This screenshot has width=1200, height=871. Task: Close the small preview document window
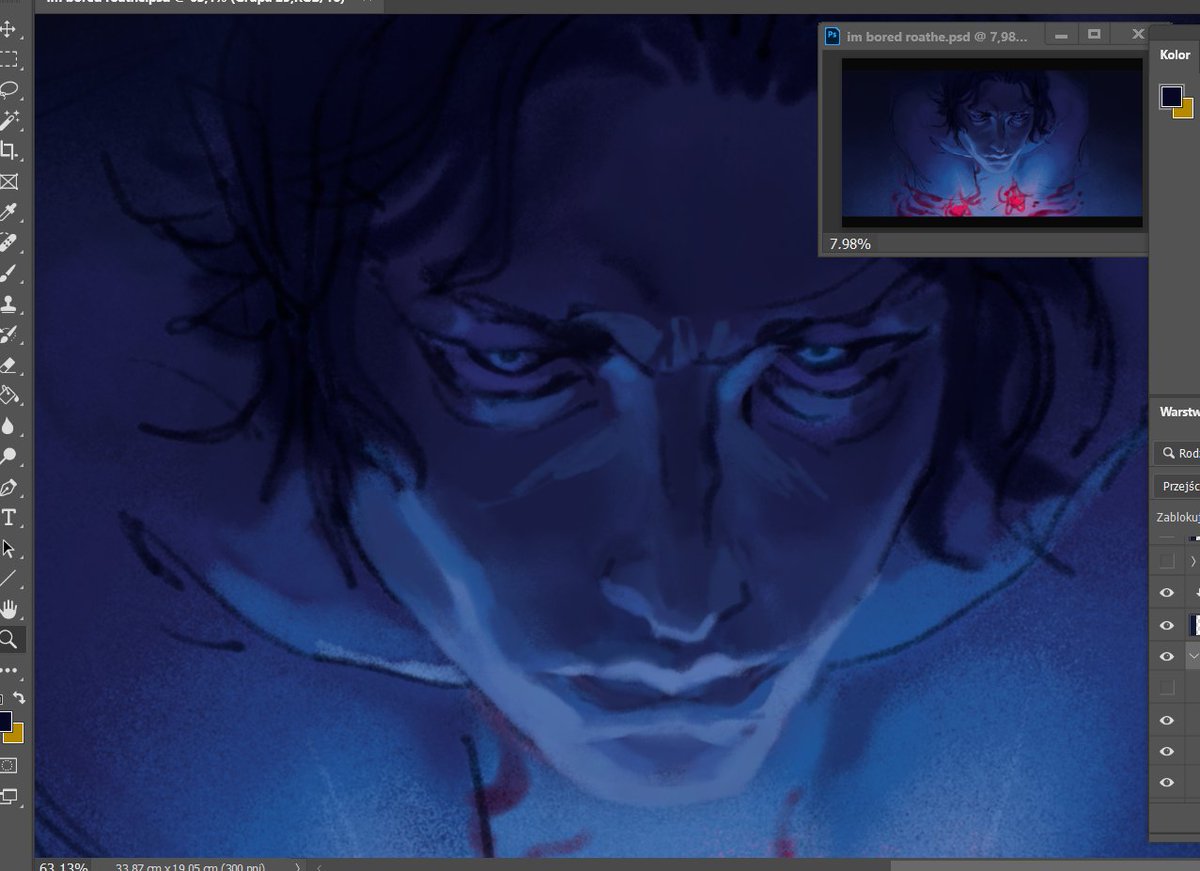coord(1137,34)
